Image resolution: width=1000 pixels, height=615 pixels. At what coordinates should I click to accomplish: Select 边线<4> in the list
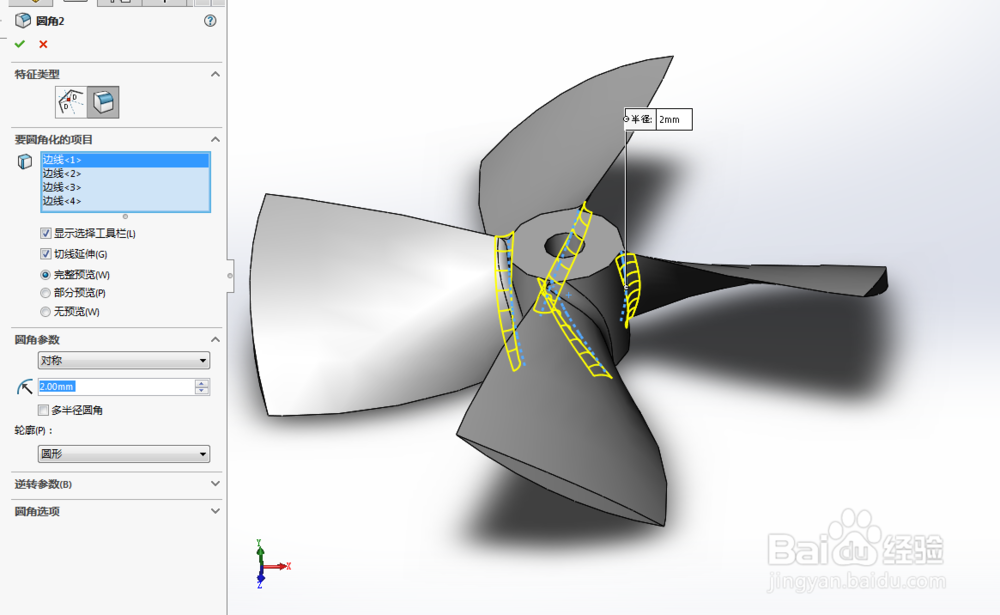click(125, 201)
